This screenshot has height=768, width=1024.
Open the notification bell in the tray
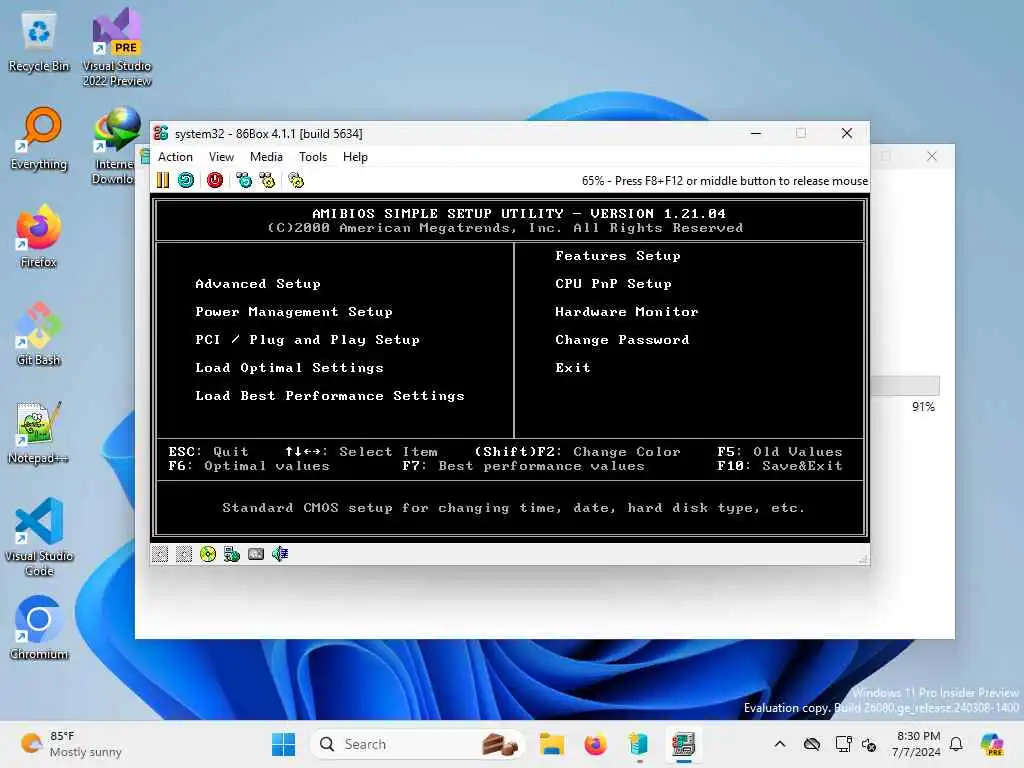[x=956, y=744]
